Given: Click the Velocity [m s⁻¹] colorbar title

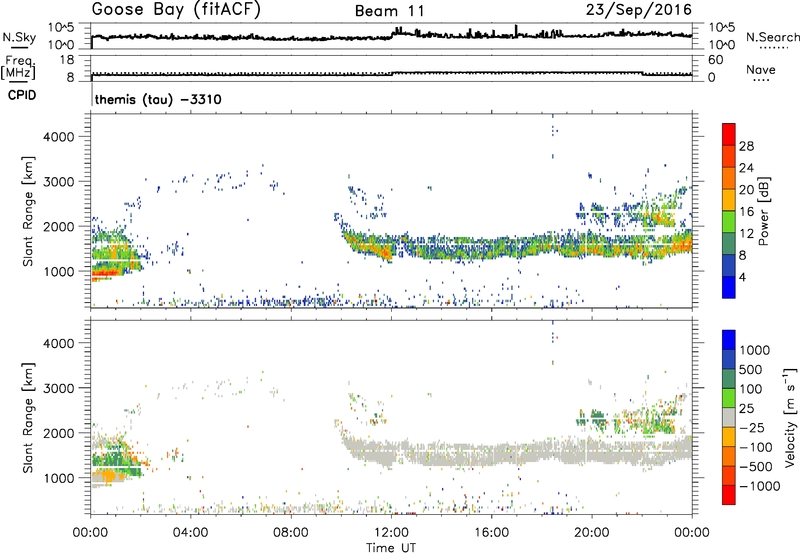Looking at the screenshot, I should click(790, 417).
